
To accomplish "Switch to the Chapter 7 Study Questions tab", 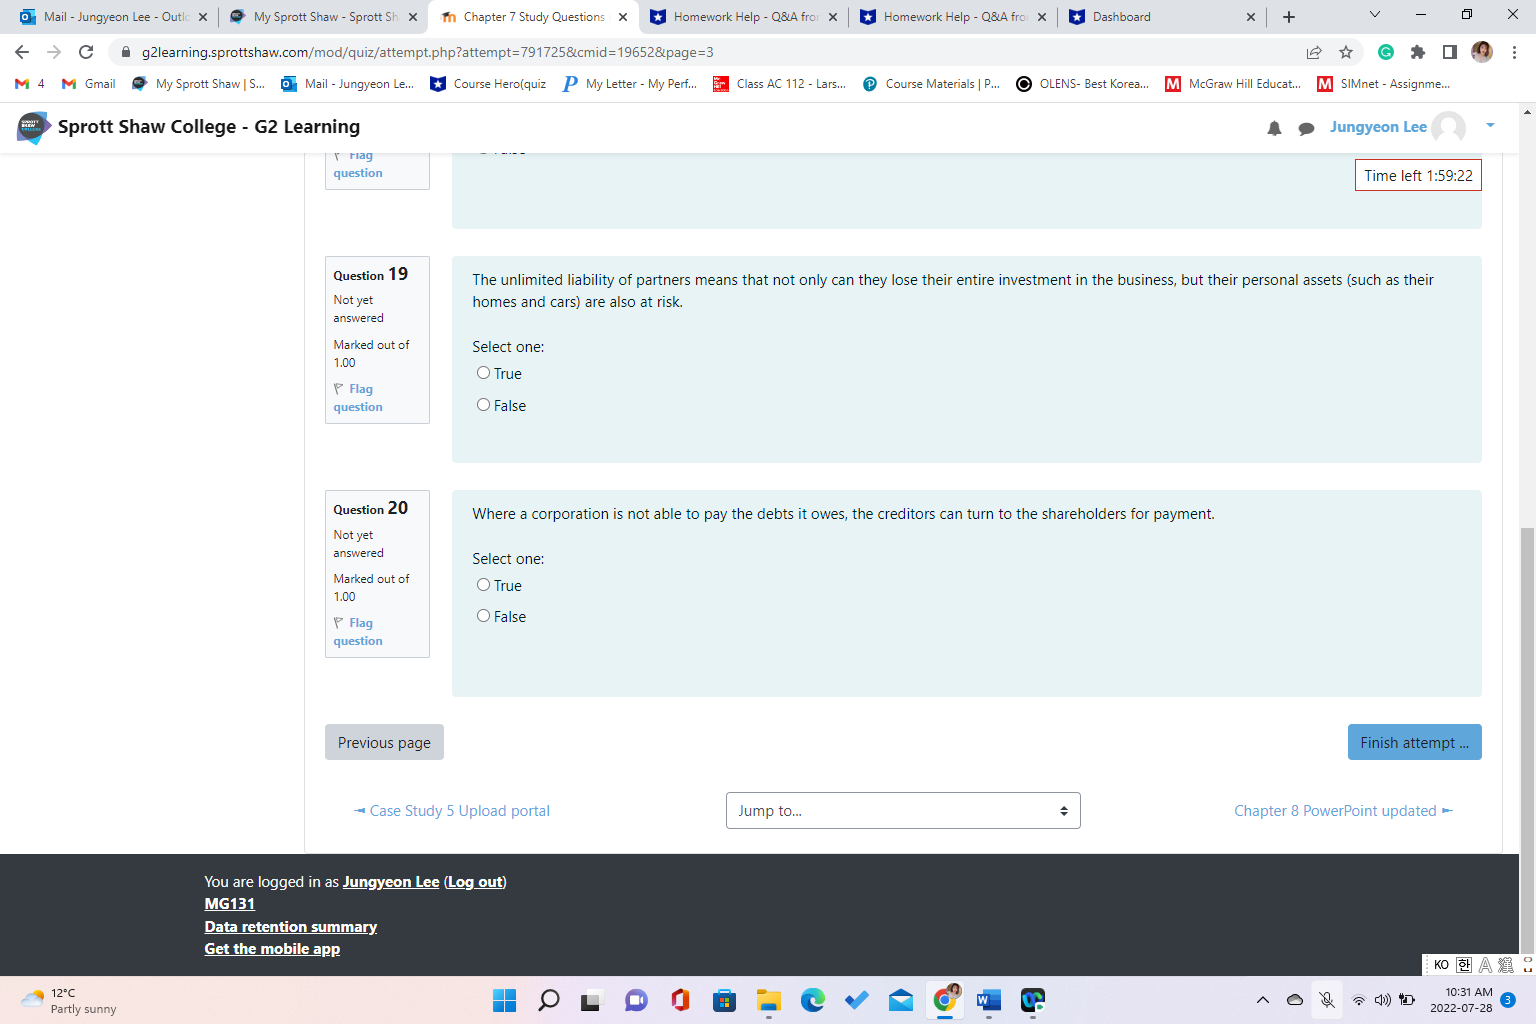I will pyautogui.click(x=532, y=16).
